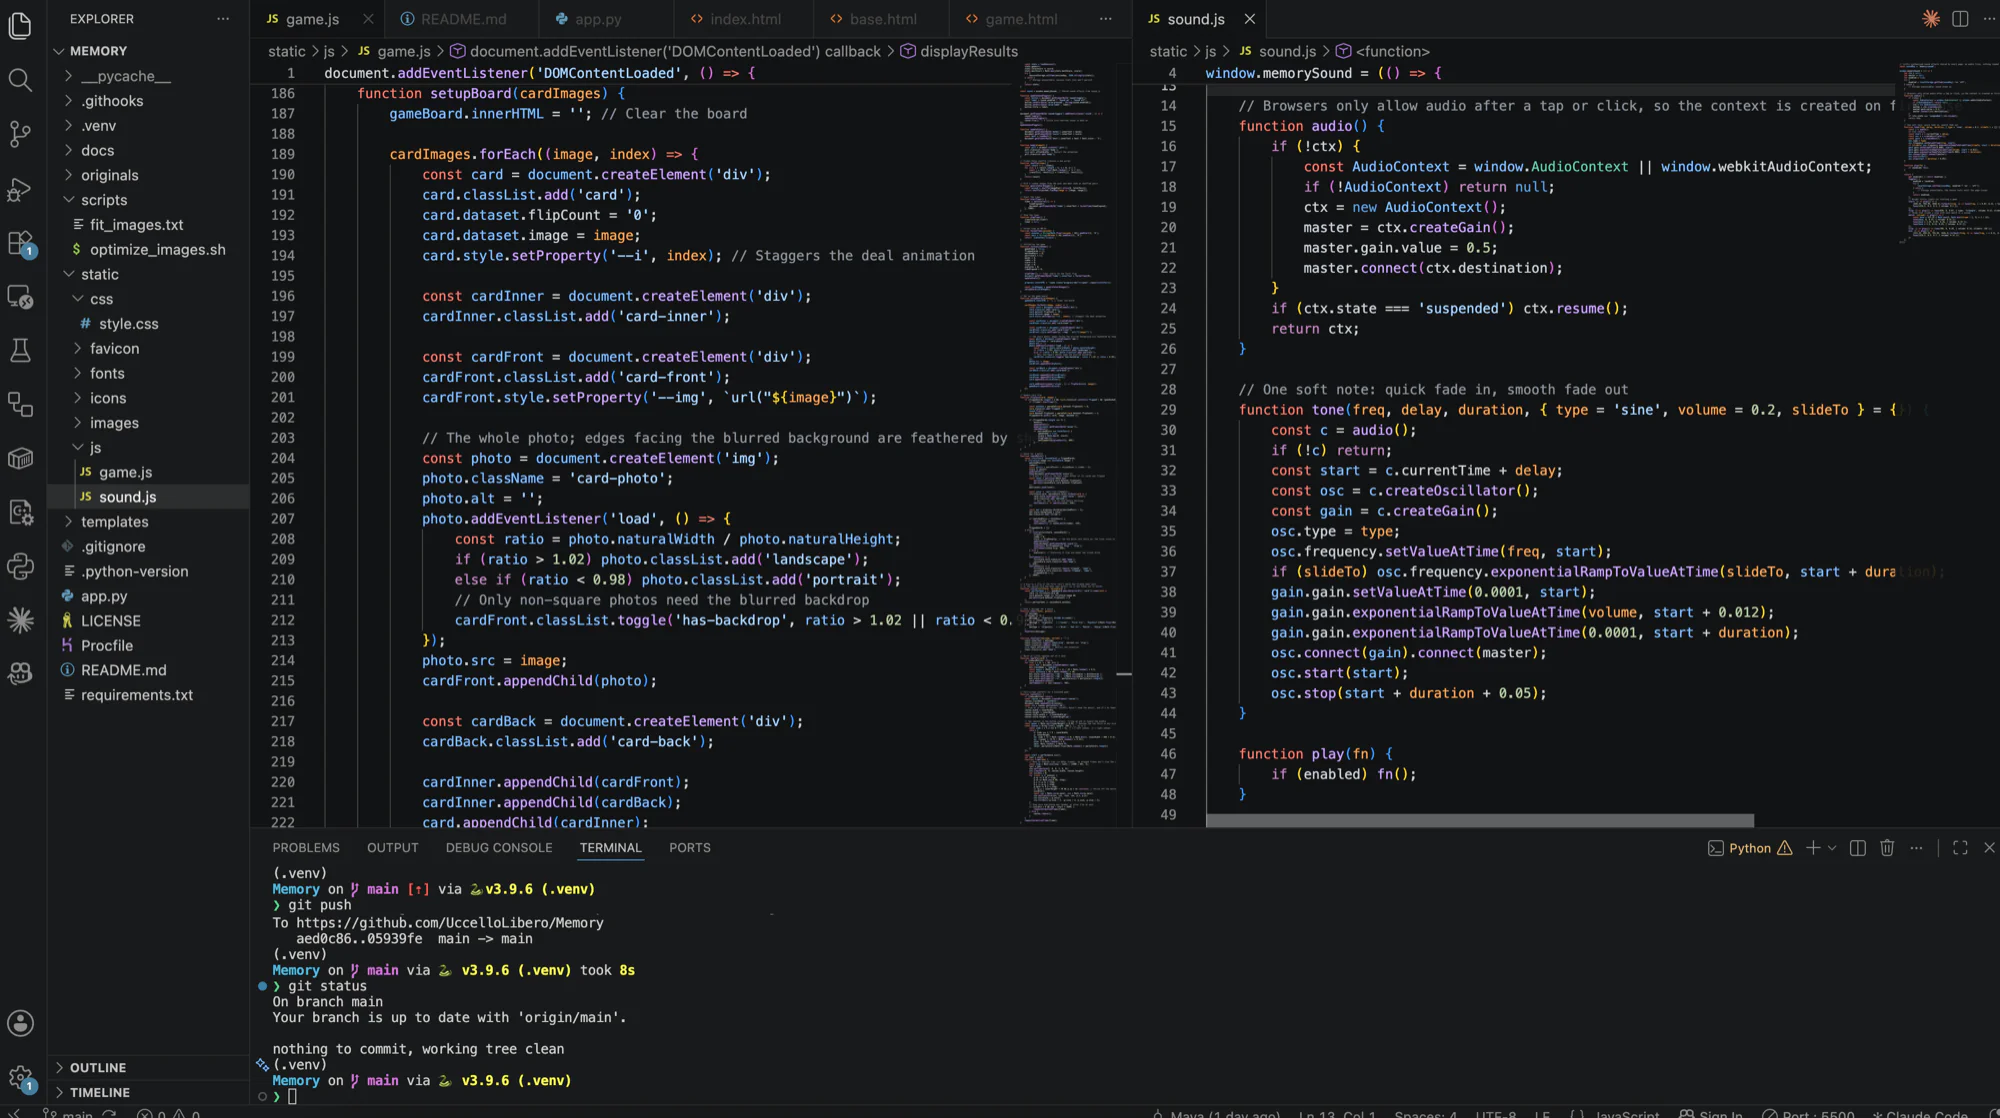This screenshot has height=1118, width=2000.
Task: Open the DEBUG CONSOLE panel tab
Action: [499, 848]
